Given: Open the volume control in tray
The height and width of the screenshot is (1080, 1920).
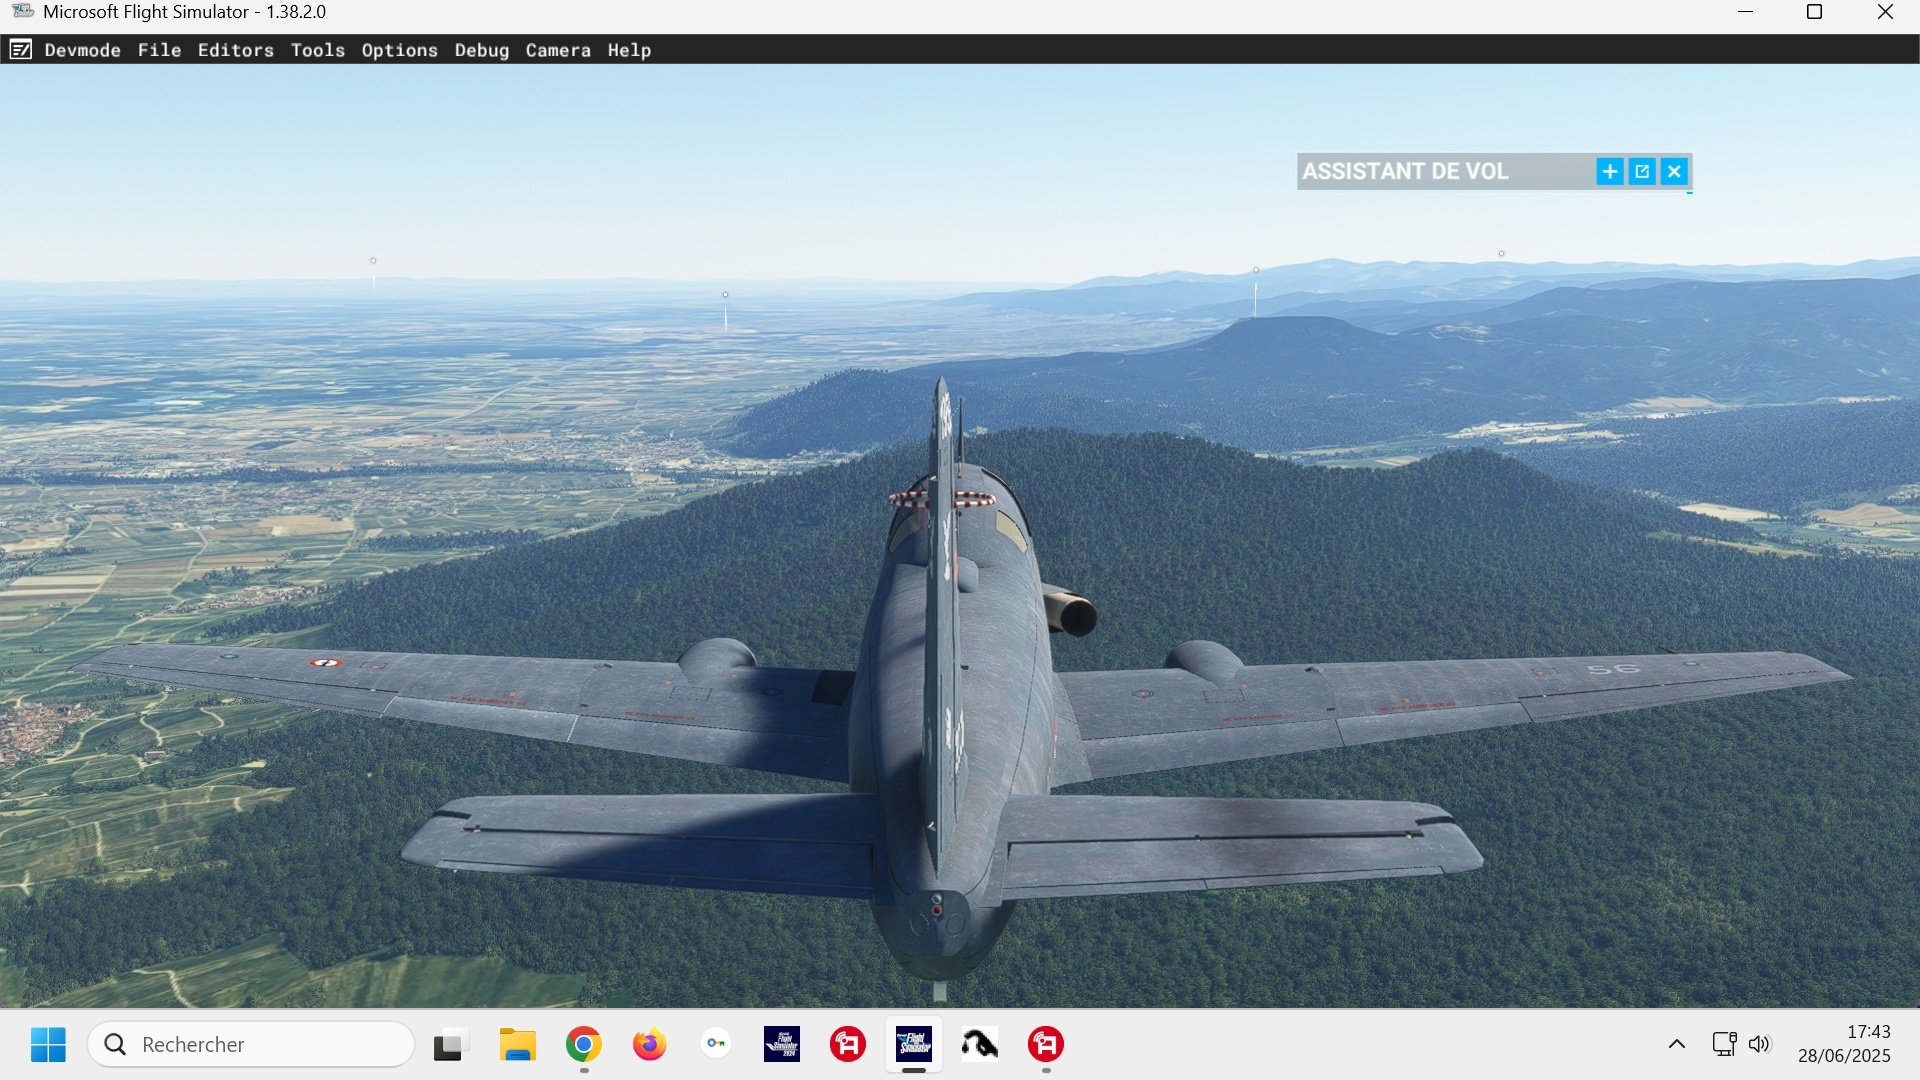Looking at the screenshot, I should click(1759, 1045).
